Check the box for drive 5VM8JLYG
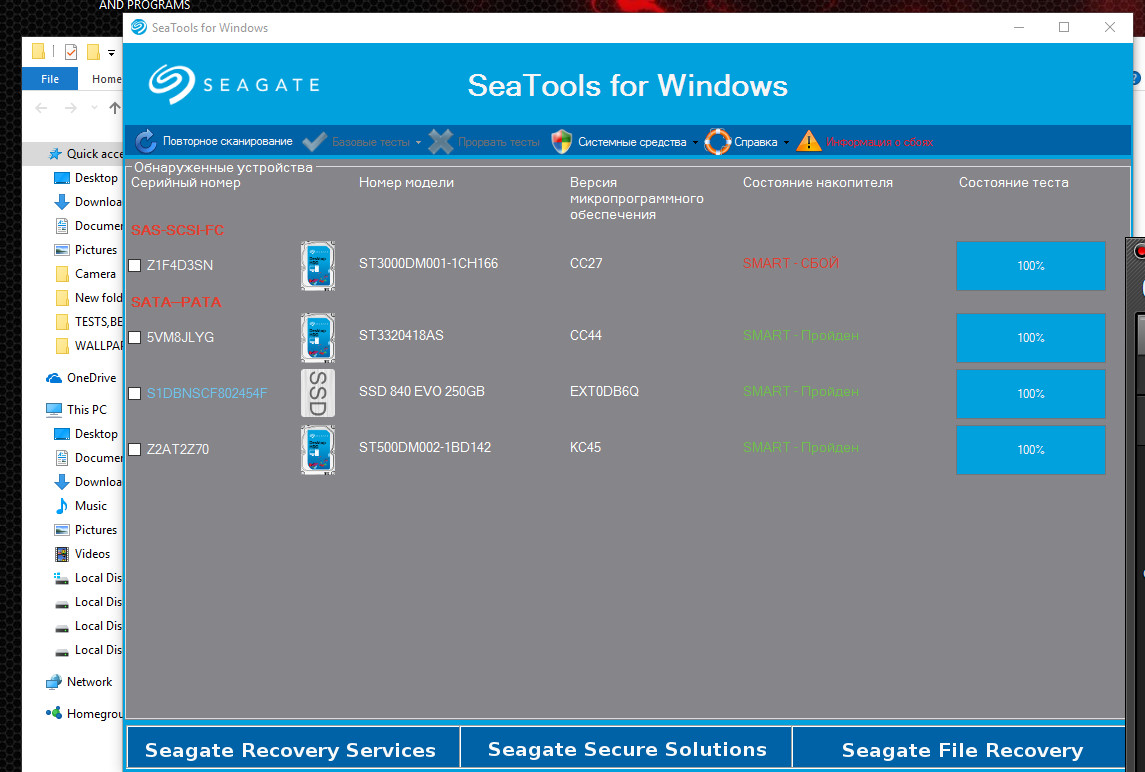 134,337
